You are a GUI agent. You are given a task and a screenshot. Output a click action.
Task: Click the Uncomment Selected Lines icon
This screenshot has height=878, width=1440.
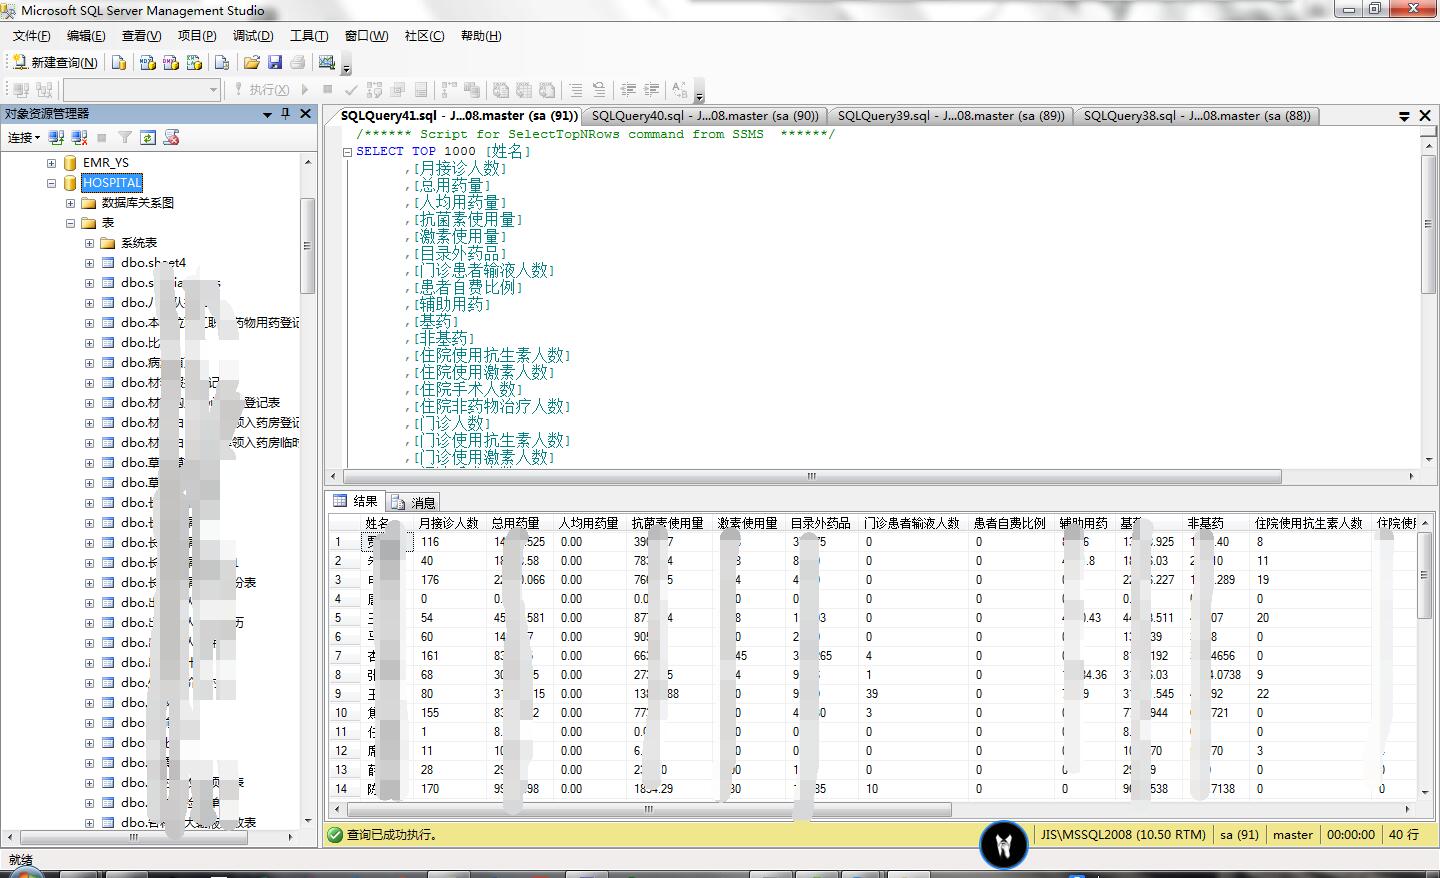click(x=598, y=89)
